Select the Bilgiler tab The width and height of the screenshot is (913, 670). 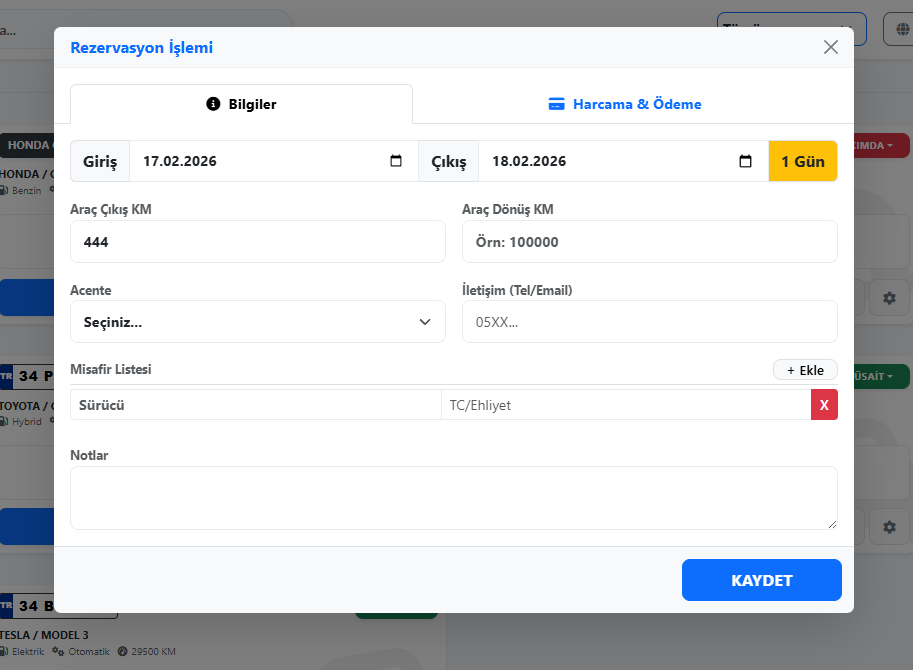[x=241, y=104]
